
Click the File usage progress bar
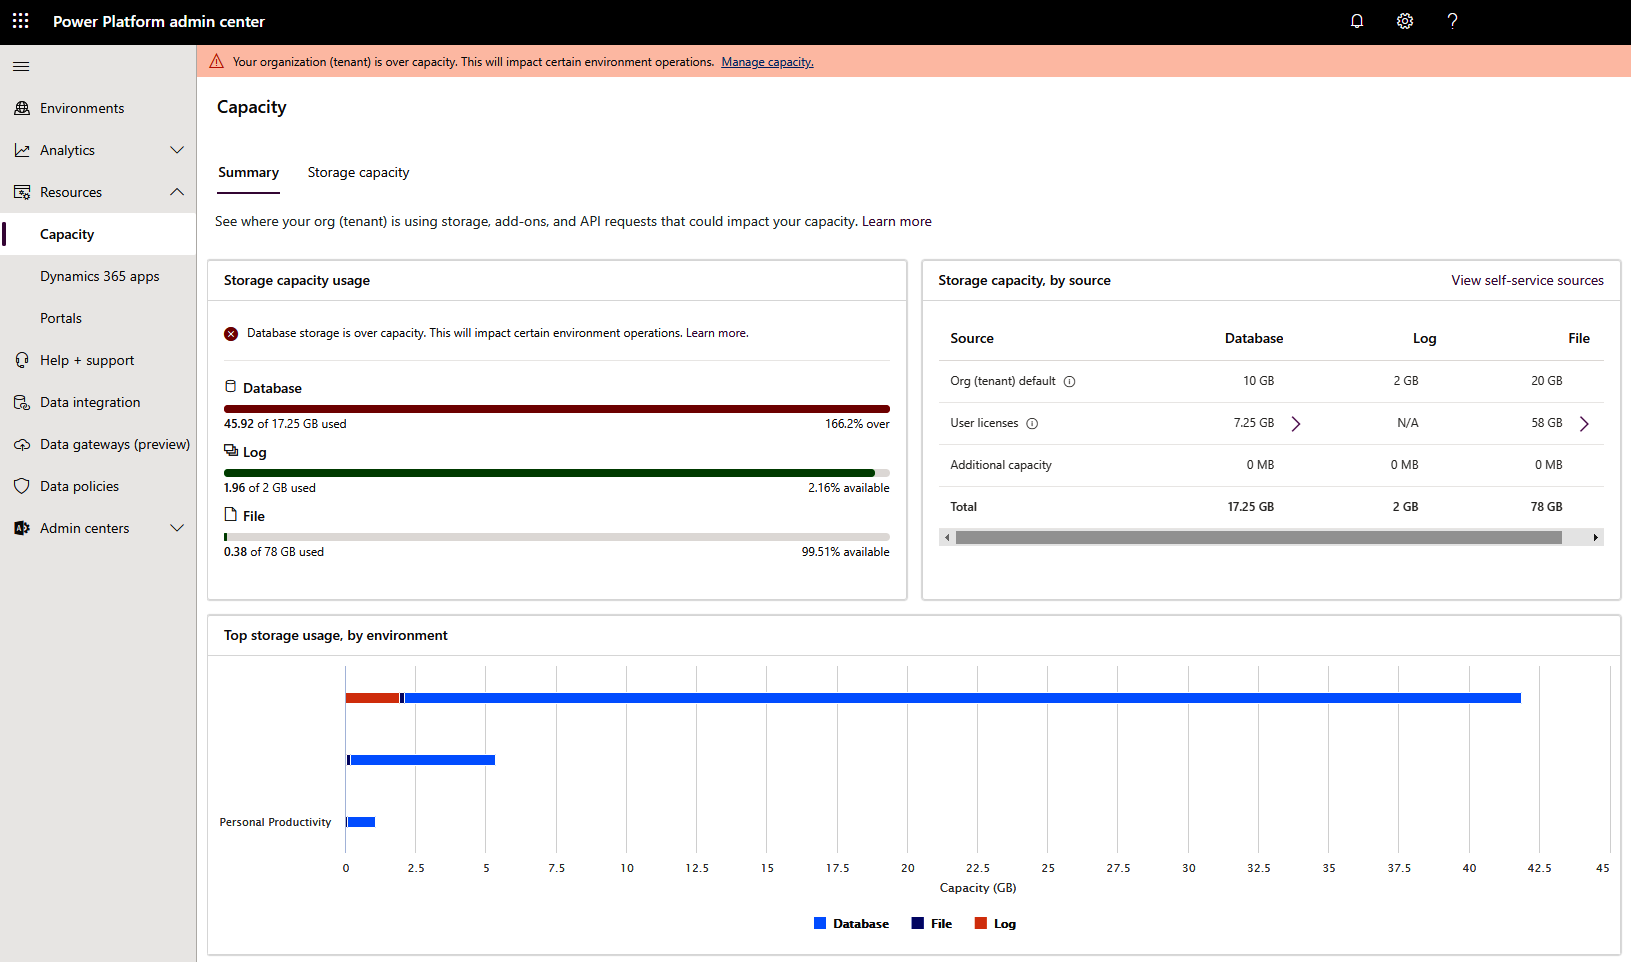557,537
